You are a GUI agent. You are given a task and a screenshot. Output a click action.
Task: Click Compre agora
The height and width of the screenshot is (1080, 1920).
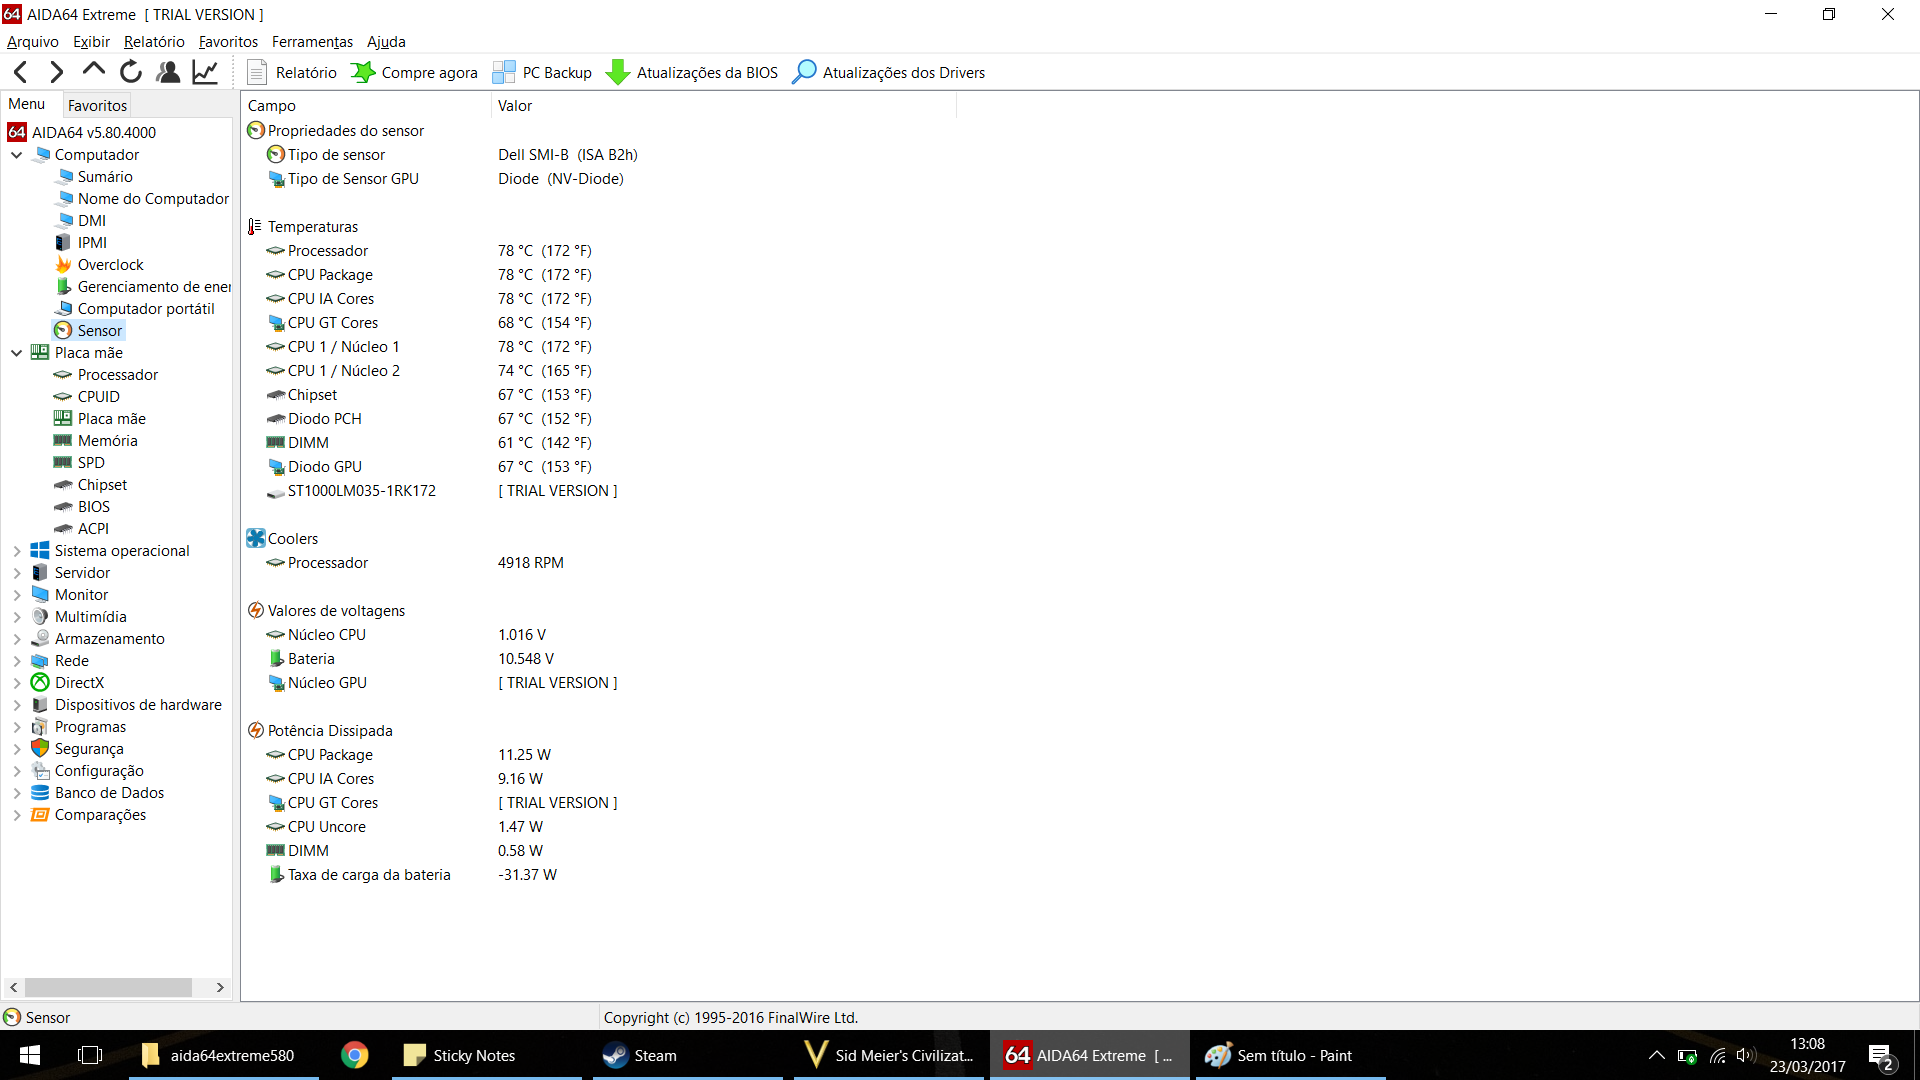point(415,72)
